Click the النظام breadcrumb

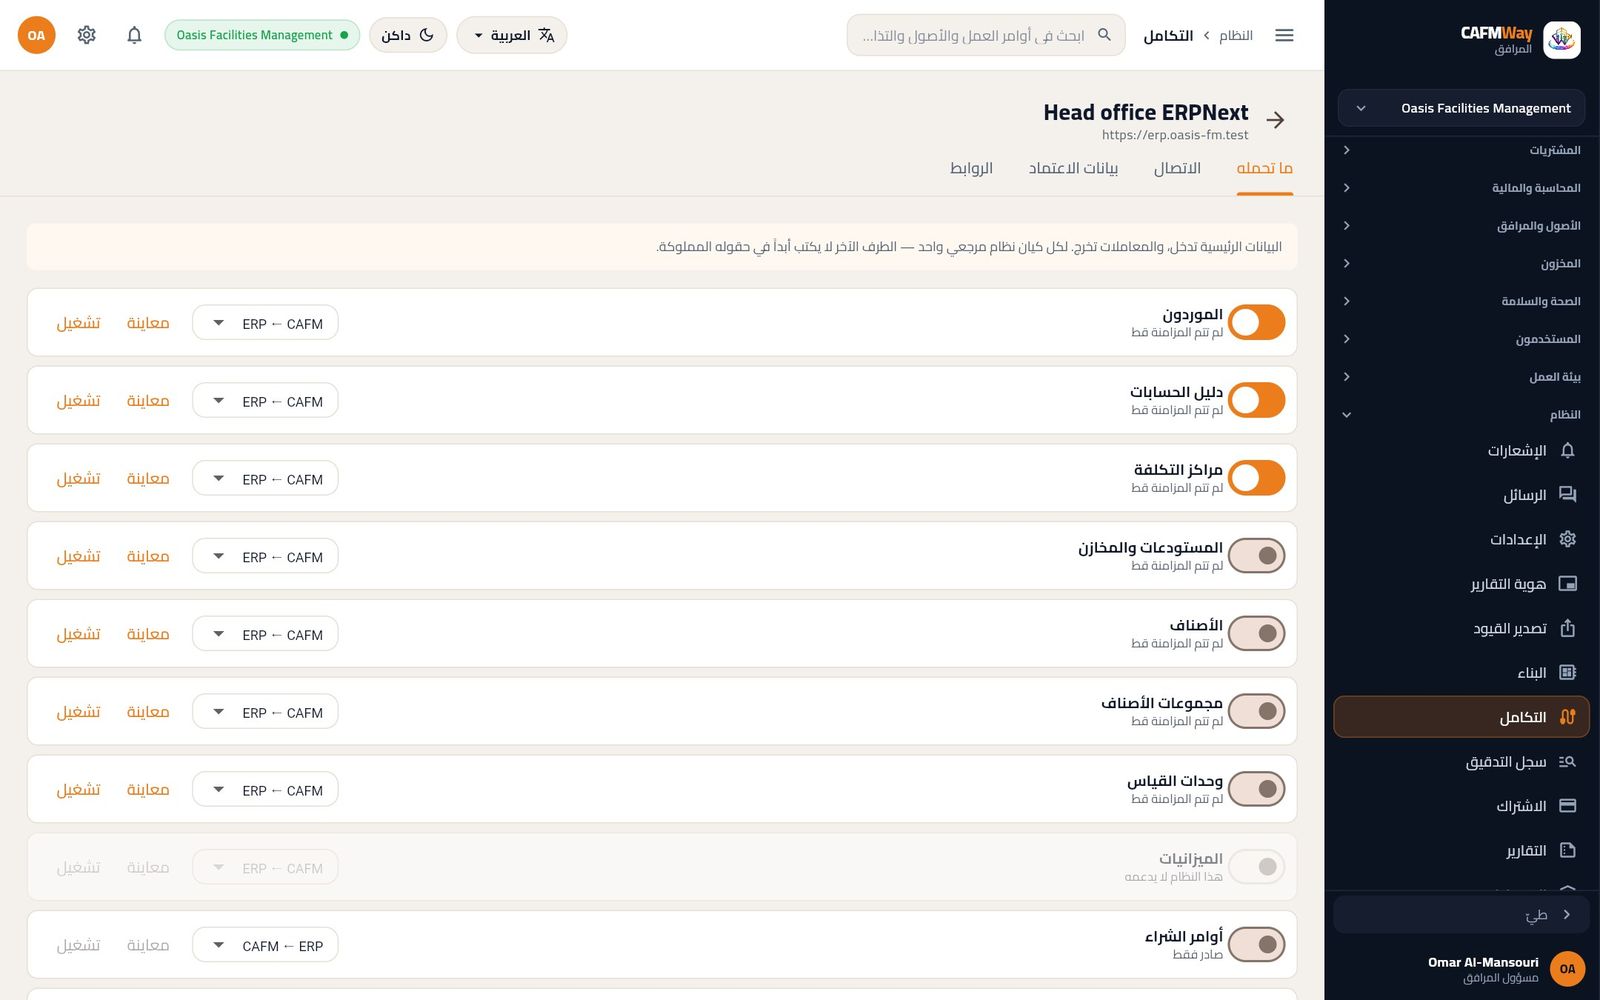1236,35
